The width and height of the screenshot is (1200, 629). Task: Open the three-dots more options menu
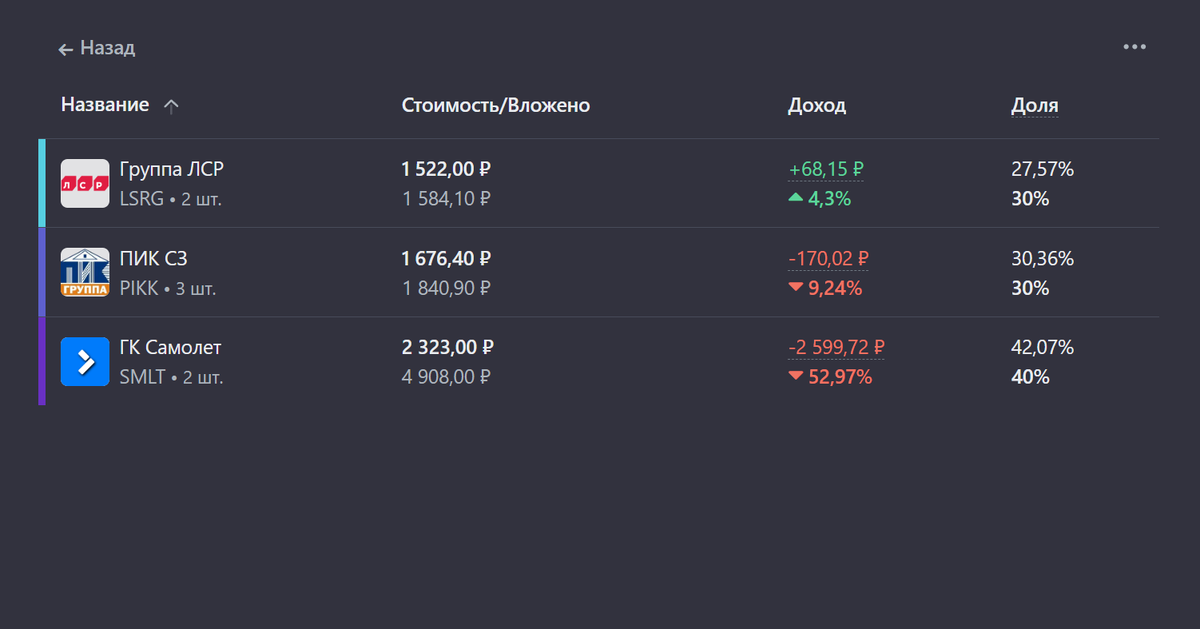pyautogui.click(x=1134, y=47)
